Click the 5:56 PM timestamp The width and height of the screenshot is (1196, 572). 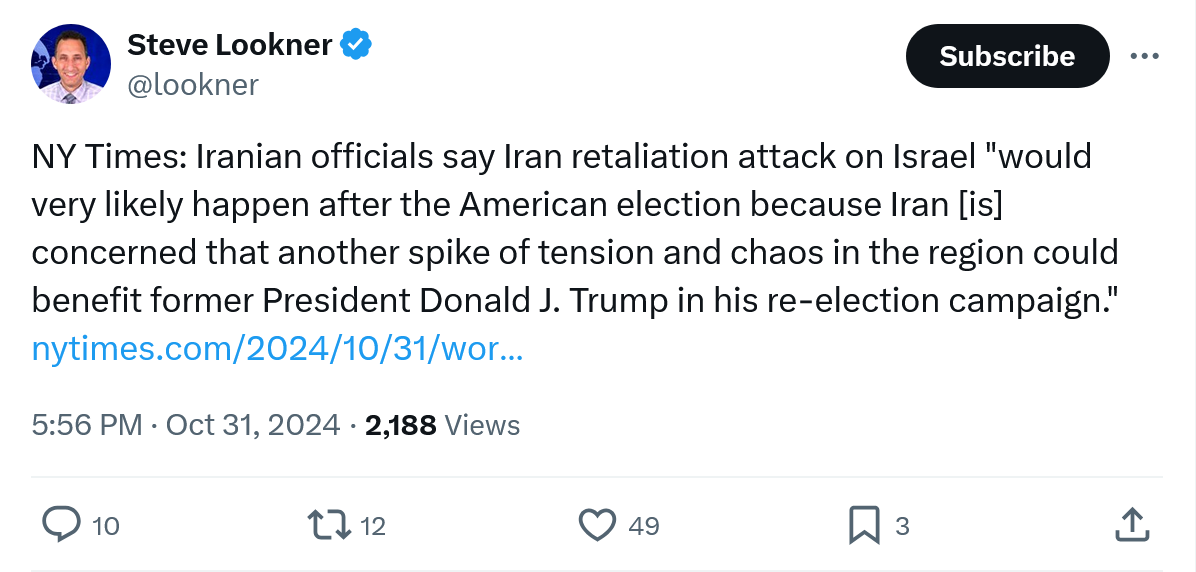[87, 425]
